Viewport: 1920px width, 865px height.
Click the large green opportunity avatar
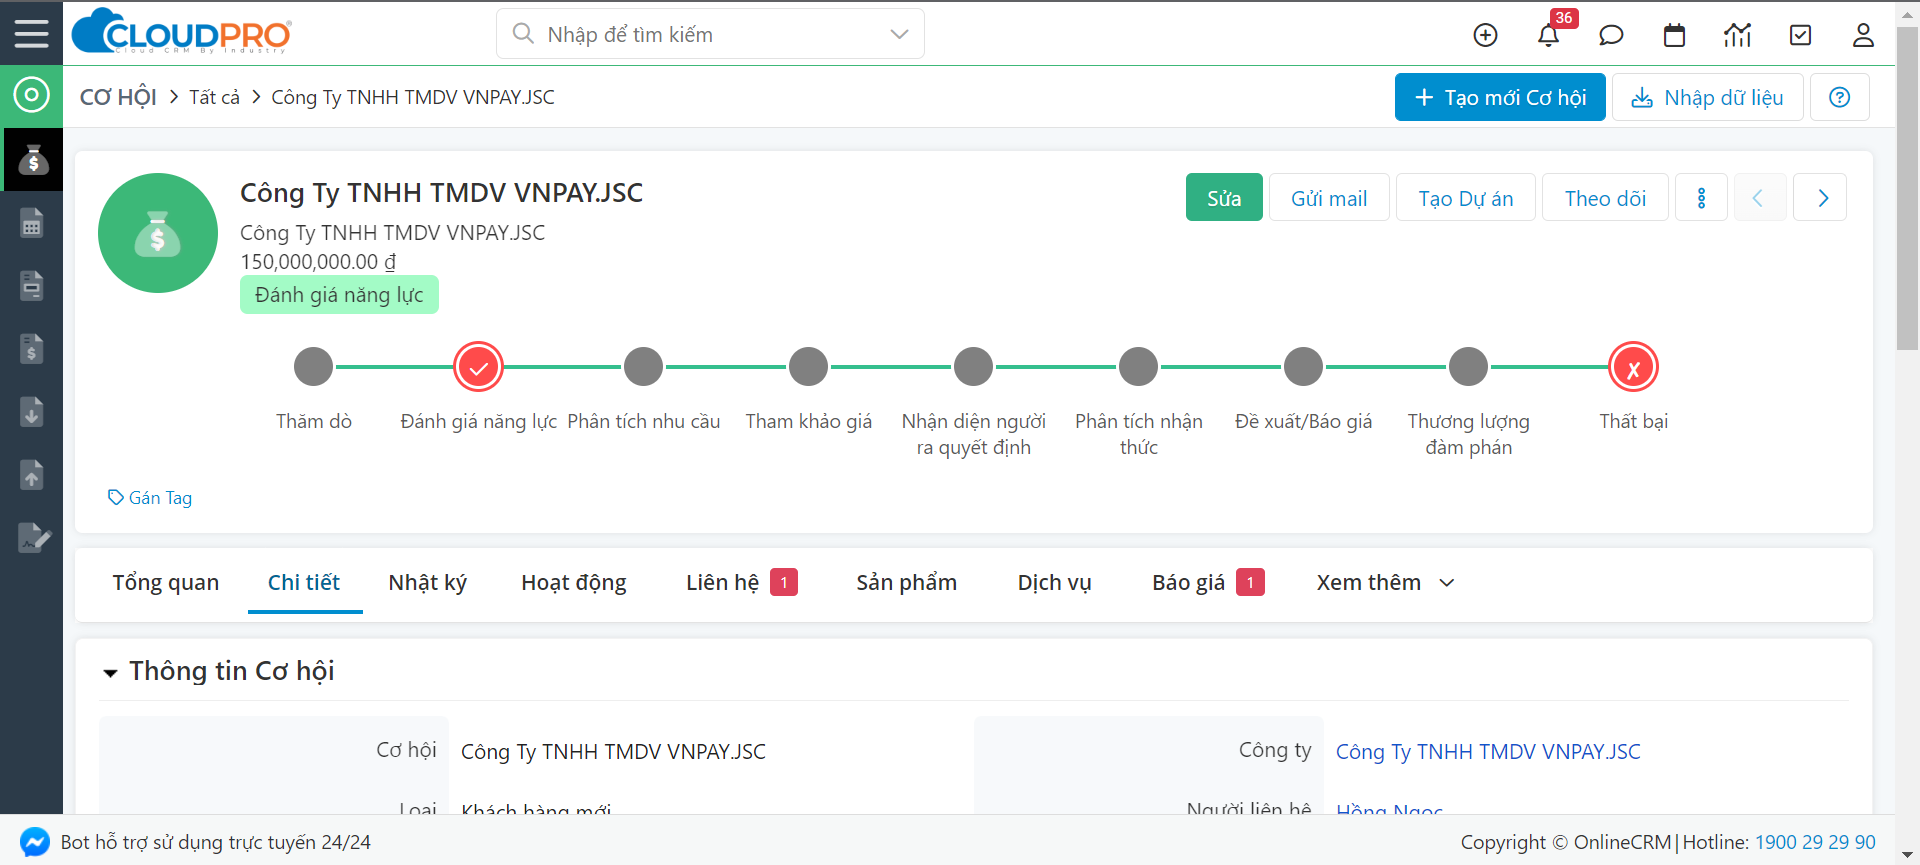pyautogui.click(x=158, y=233)
